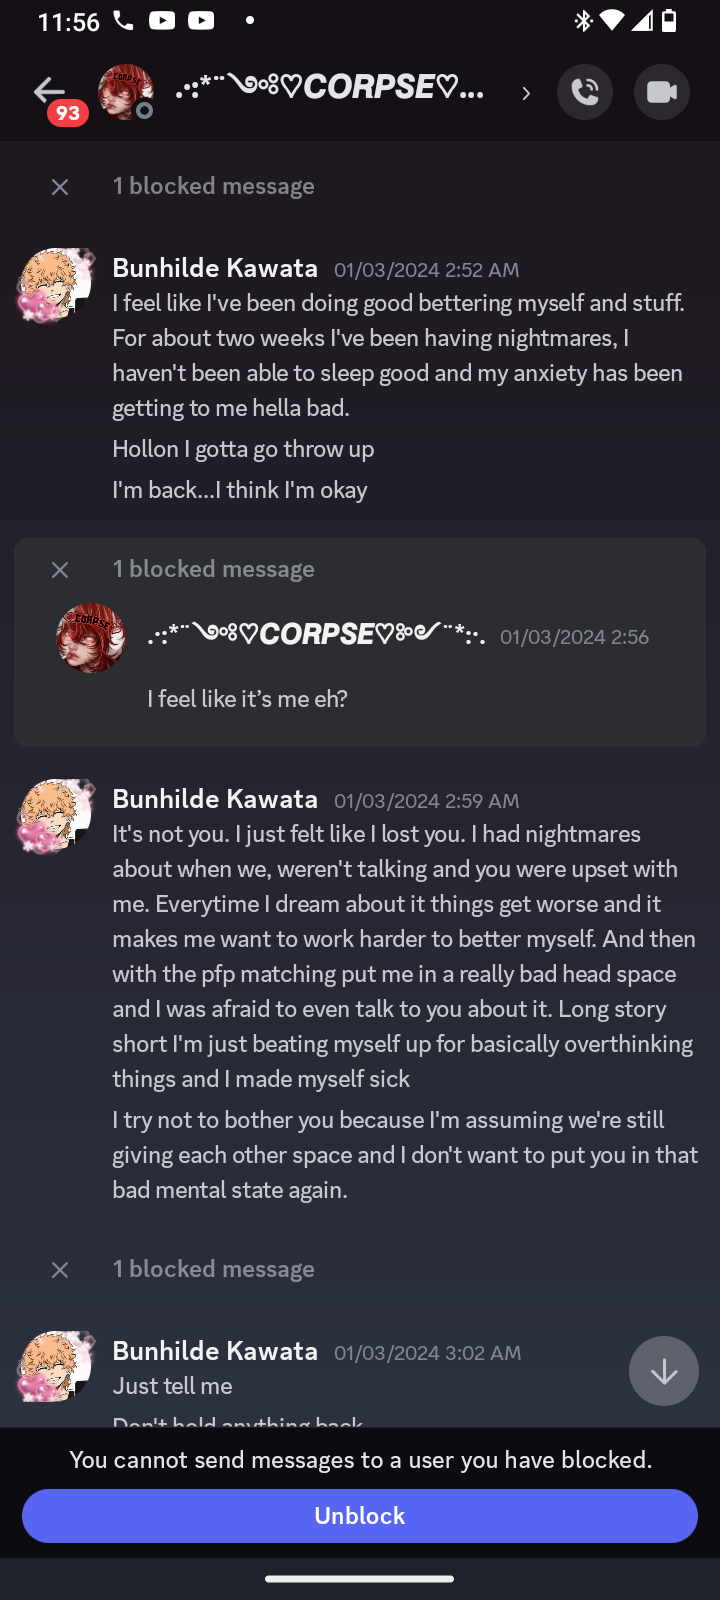This screenshot has height=1600, width=720.
Task: Start a voice call
Action: coord(585,92)
